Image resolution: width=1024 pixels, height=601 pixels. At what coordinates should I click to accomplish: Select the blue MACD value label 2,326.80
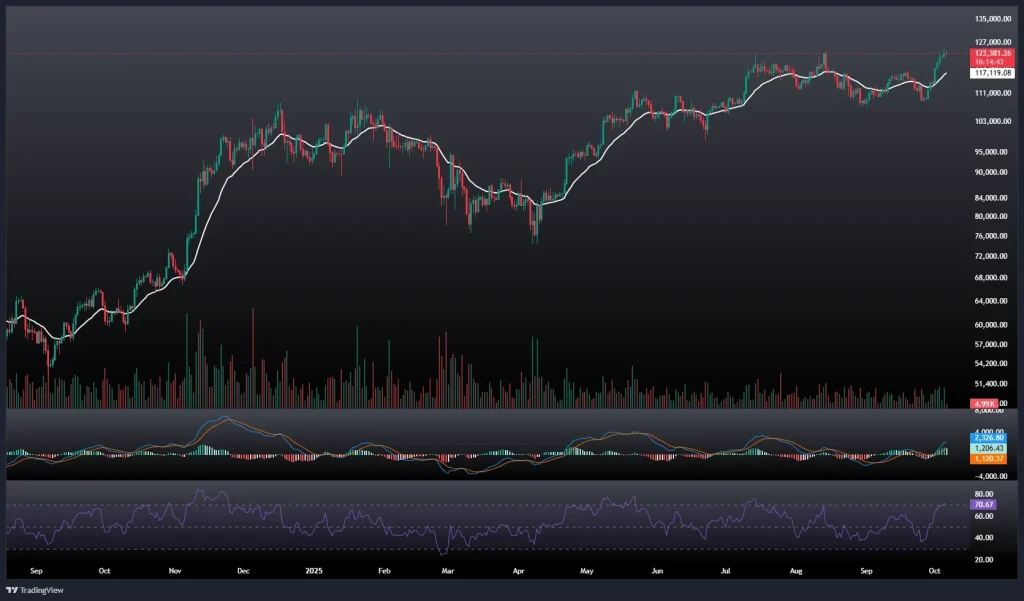coord(989,439)
